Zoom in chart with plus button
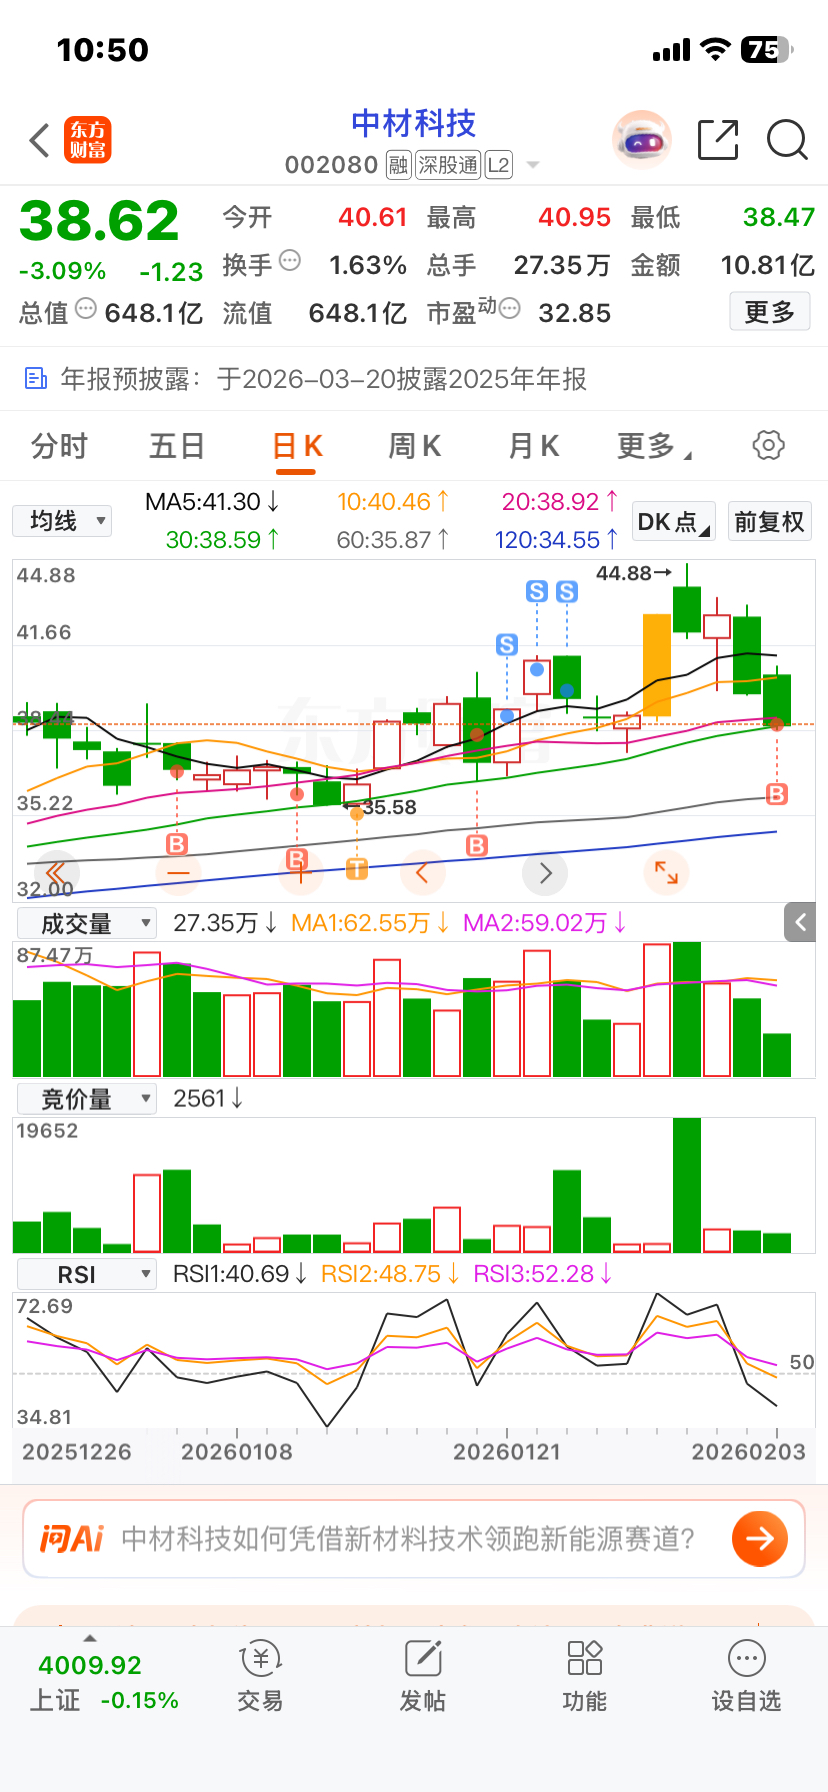The width and height of the screenshot is (828, 1792). pyautogui.click(x=300, y=873)
